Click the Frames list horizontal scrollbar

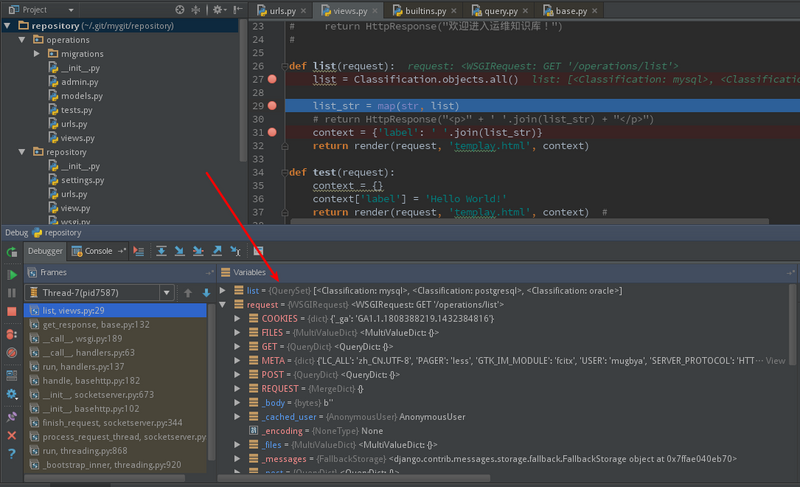click(105, 478)
